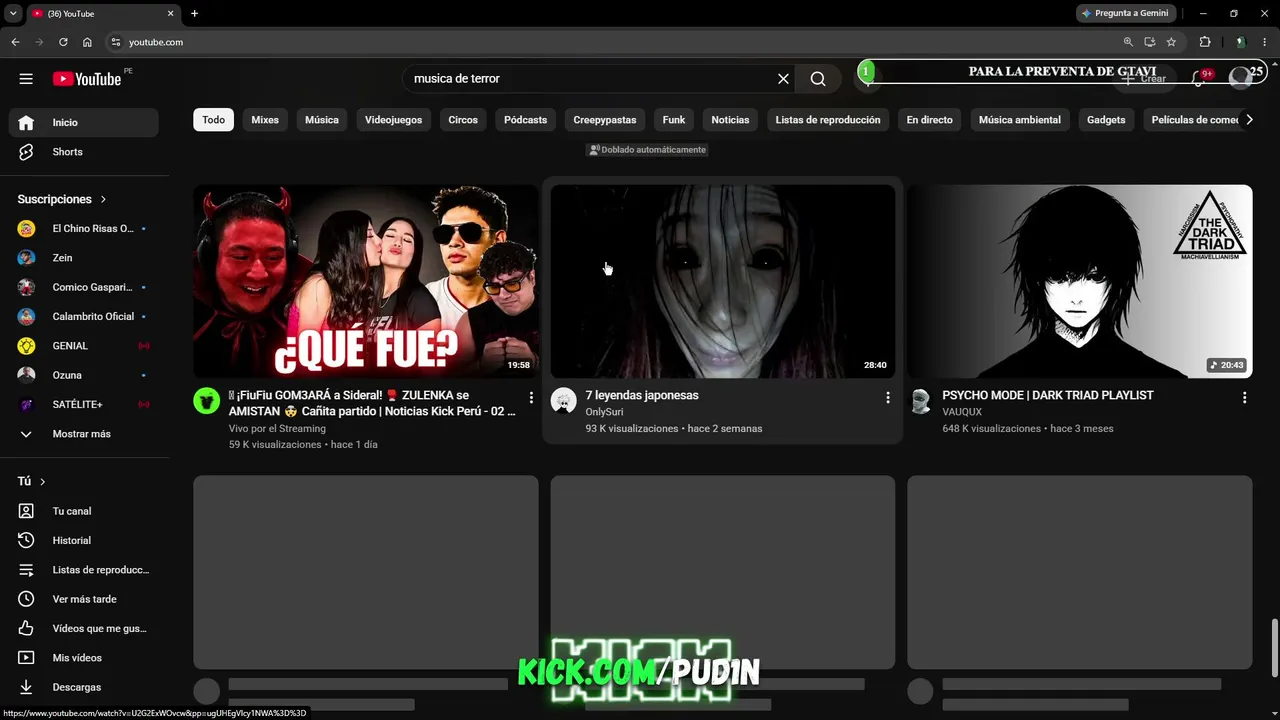The width and height of the screenshot is (1280, 720).
Task: Open Ver más tarde in the sidebar
Action: pyautogui.click(x=84, y=599)
